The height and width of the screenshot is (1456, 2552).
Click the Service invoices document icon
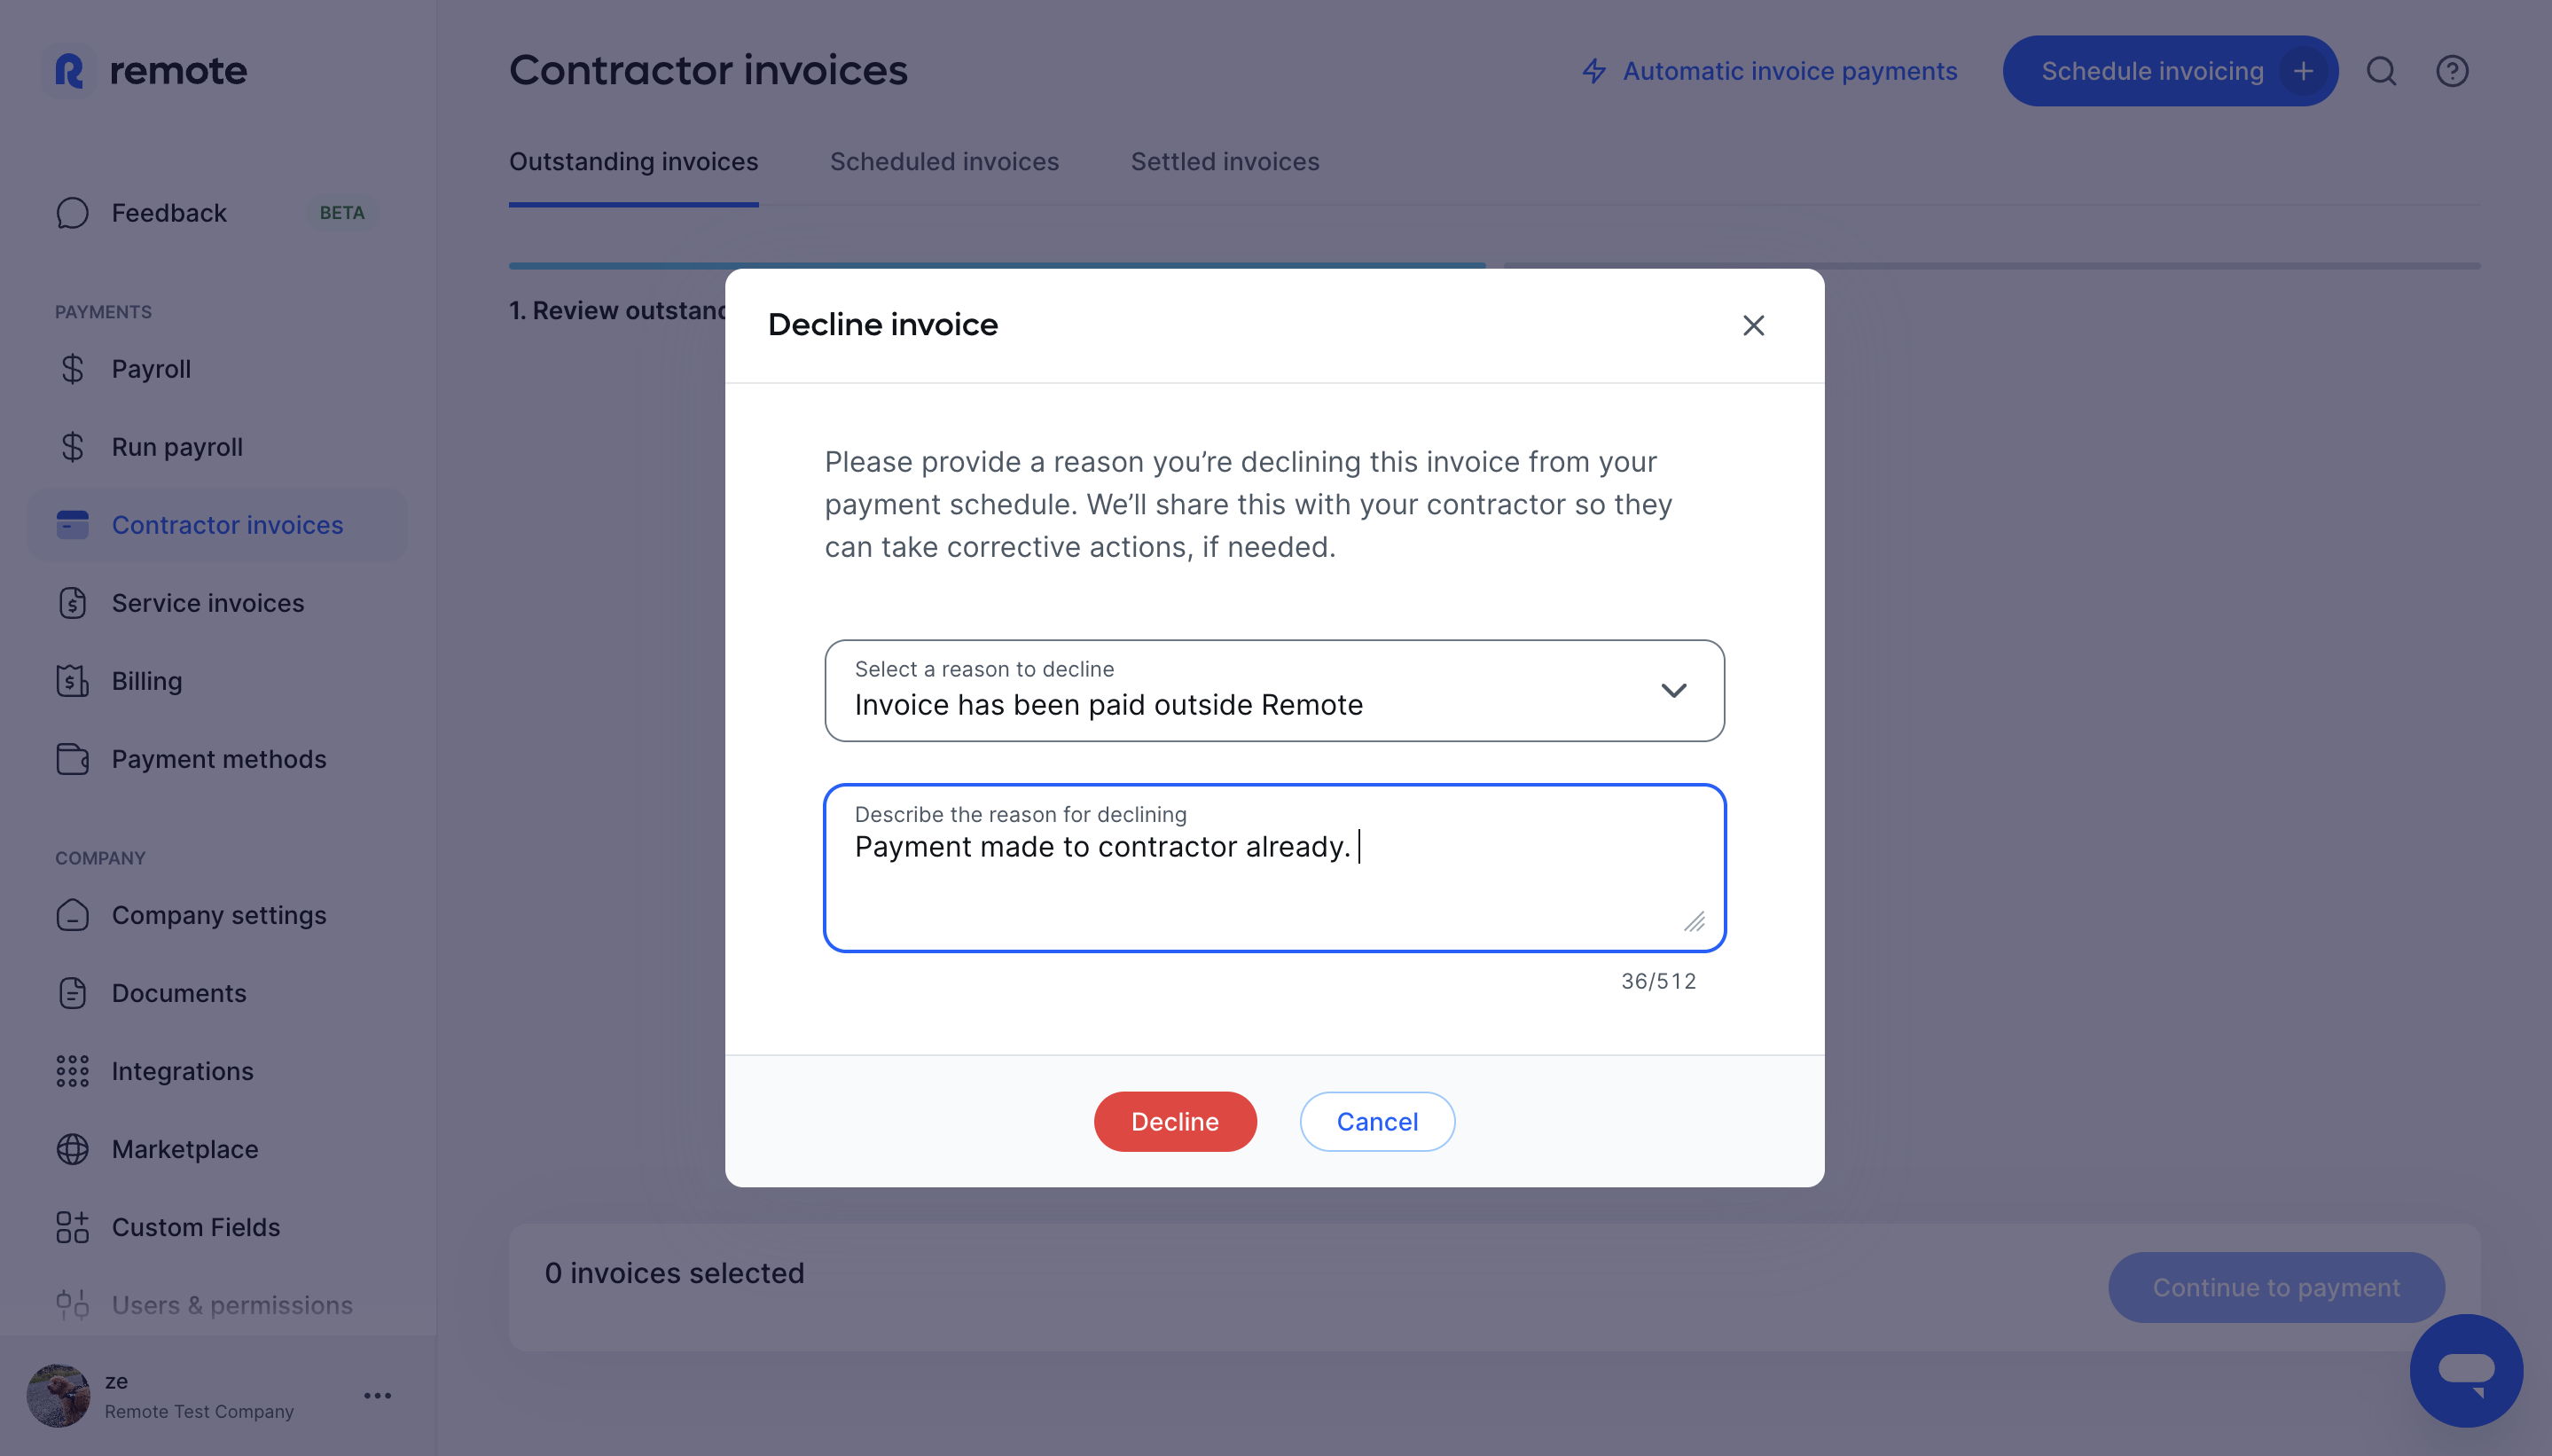pyautogui.click(x=72, y=603)
